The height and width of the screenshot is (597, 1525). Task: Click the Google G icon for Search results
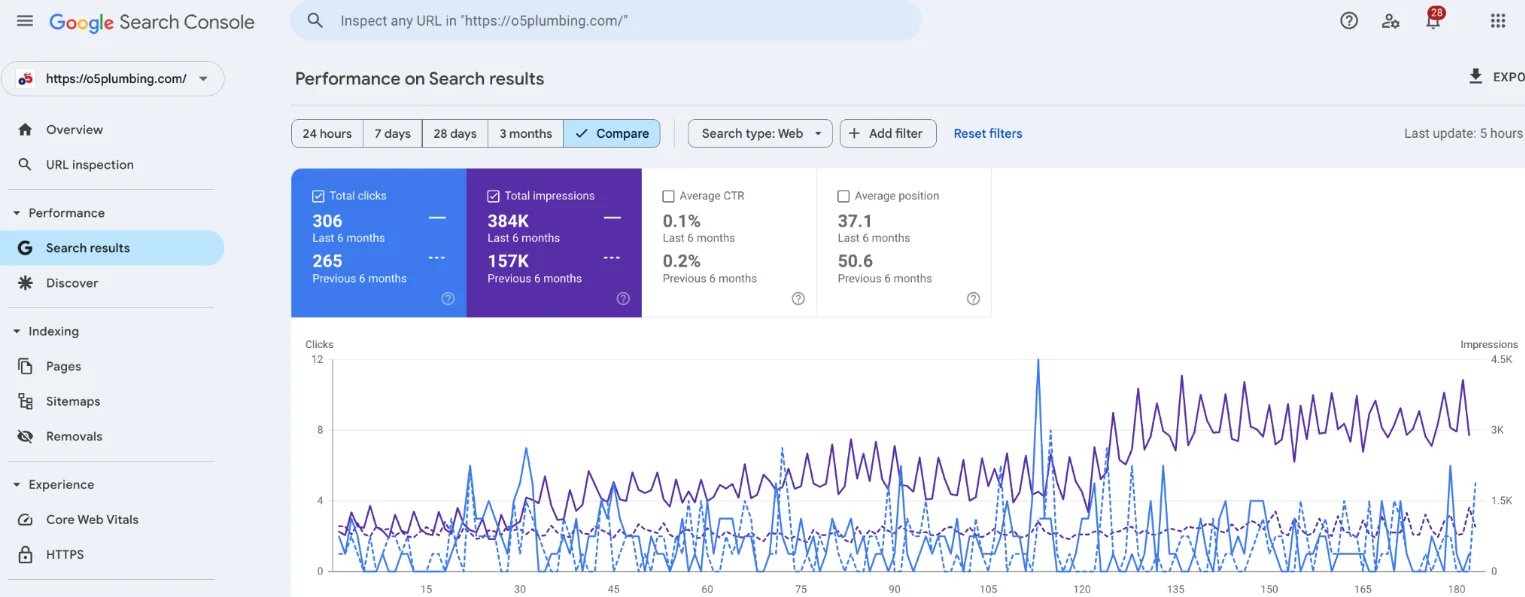click(x=26, y=248)
